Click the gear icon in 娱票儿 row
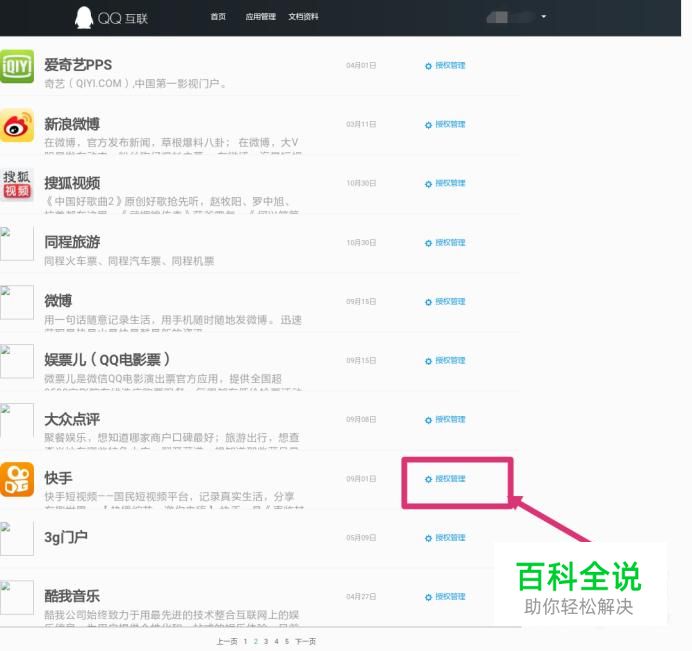Screen dimensions: 692x651 [x=428, y=361]
